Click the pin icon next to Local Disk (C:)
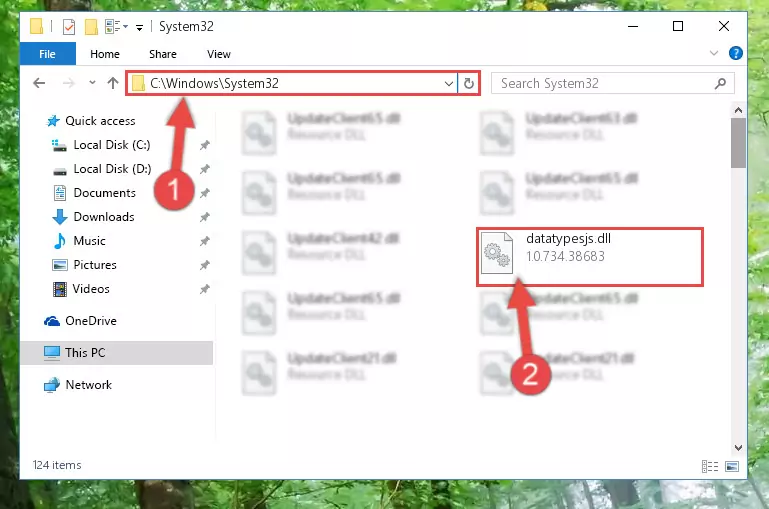This screenshot has height=509, width=769. (205, 145)
